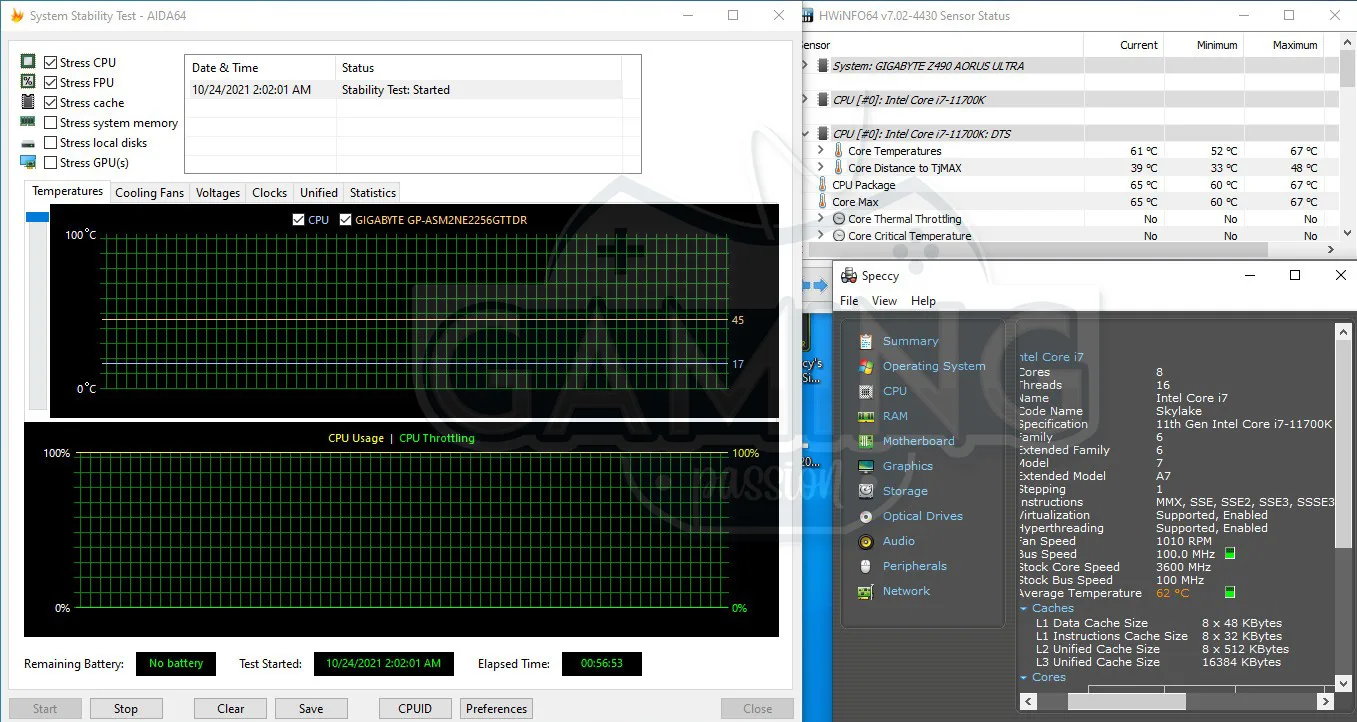Click the Storage drive icon in Speccy
Viewport: 1357px width, 722px height.
pyautogui.click(x=866, y=491)
